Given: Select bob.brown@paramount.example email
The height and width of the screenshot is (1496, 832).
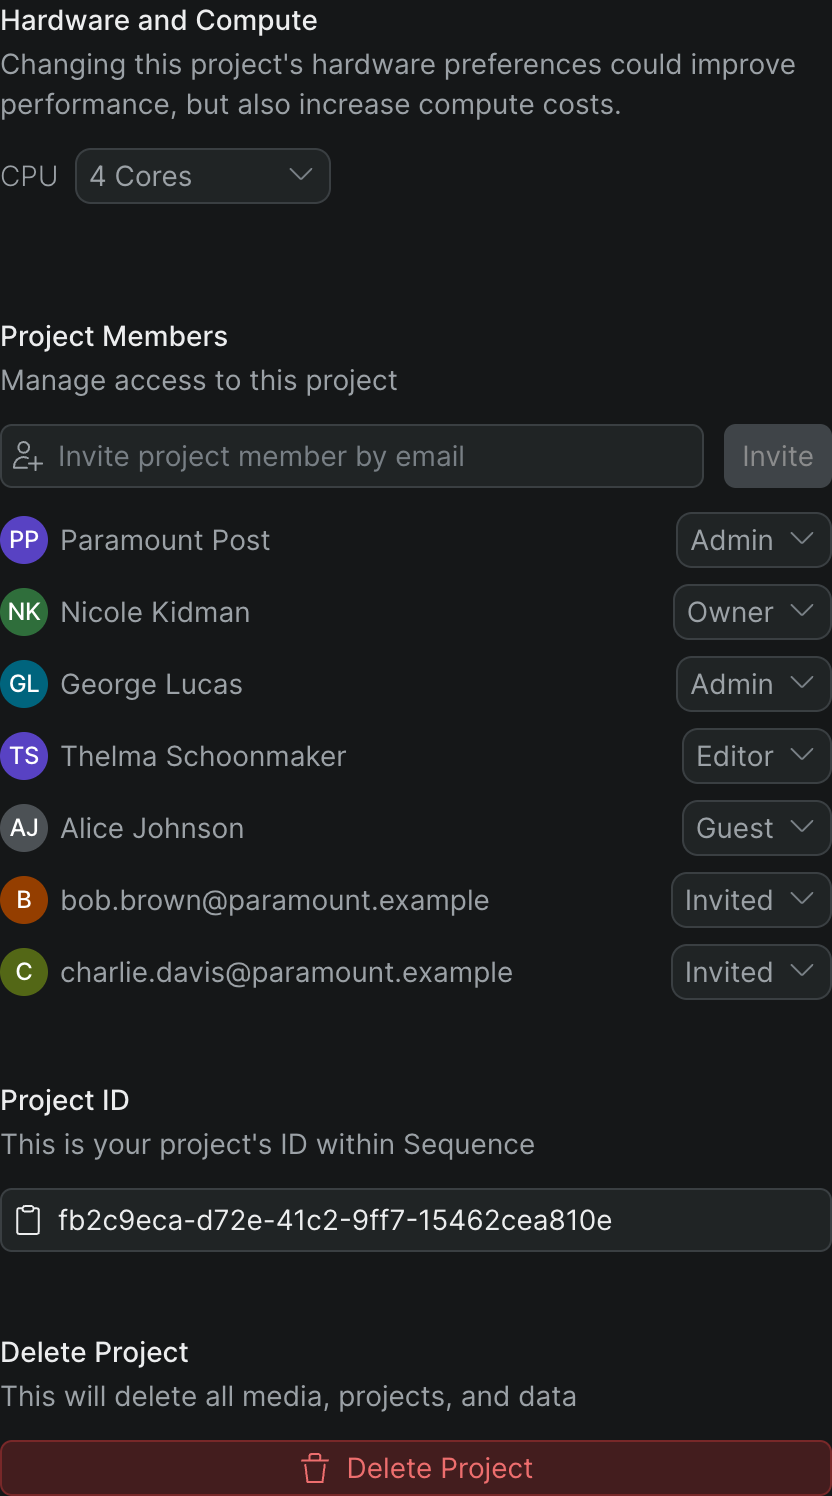Looking at the screenshot, I should click(275, 900).
